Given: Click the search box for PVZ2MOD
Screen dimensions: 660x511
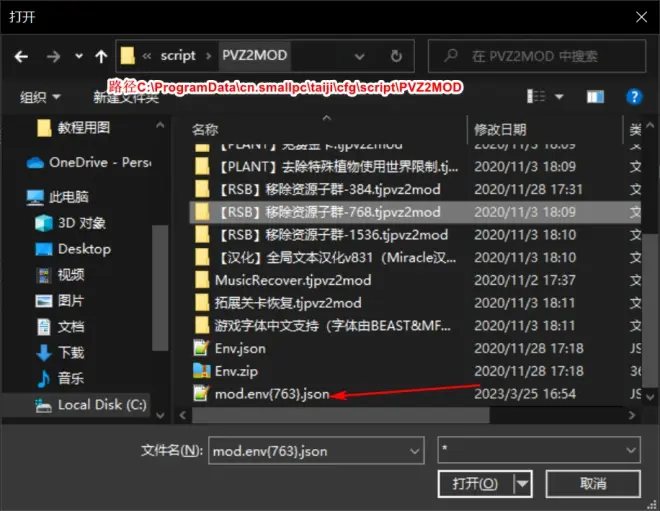Looking at the screenshot, I should (x=534, y=56).
